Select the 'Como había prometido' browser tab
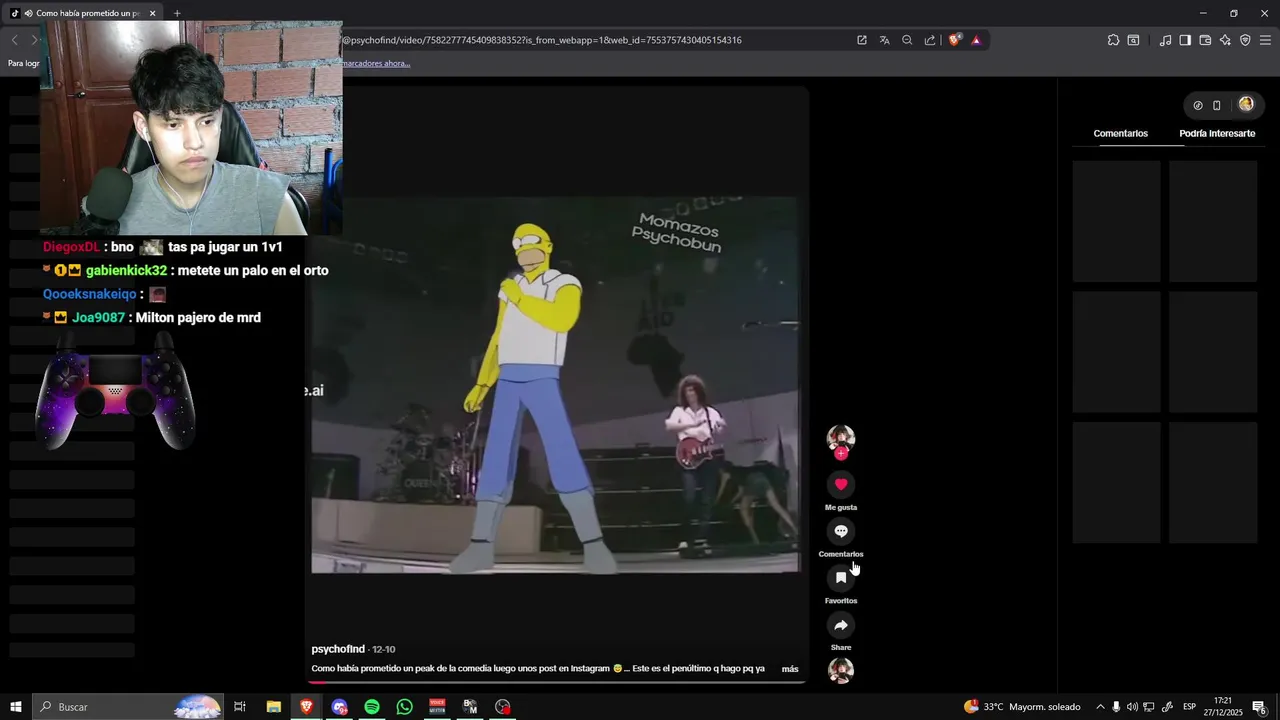Screen dimensions: 1280x720 point(84,13)
